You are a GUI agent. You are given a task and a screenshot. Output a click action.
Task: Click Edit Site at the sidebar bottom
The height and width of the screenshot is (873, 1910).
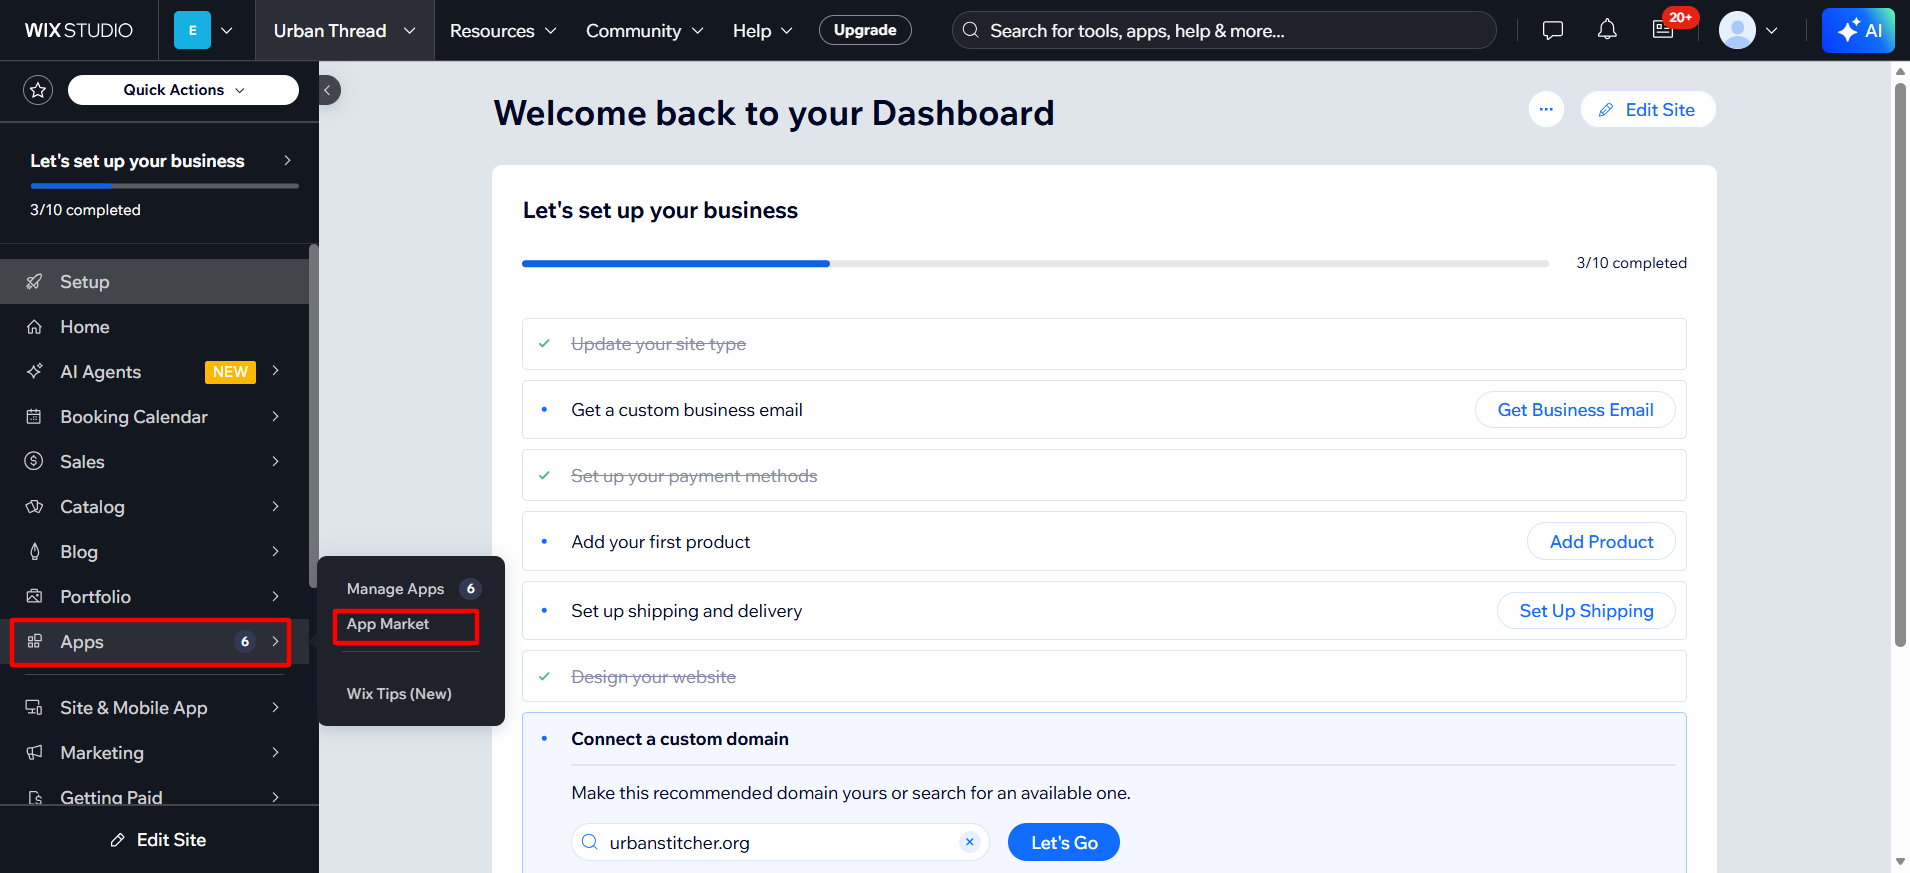click(159, 840)
